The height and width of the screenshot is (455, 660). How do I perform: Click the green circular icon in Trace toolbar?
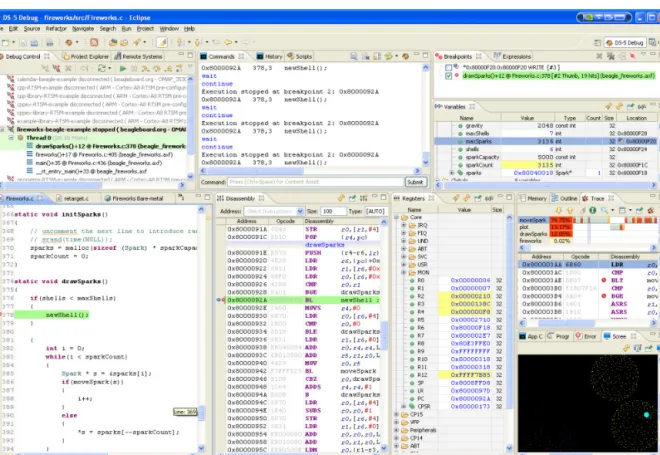(592, 210)
